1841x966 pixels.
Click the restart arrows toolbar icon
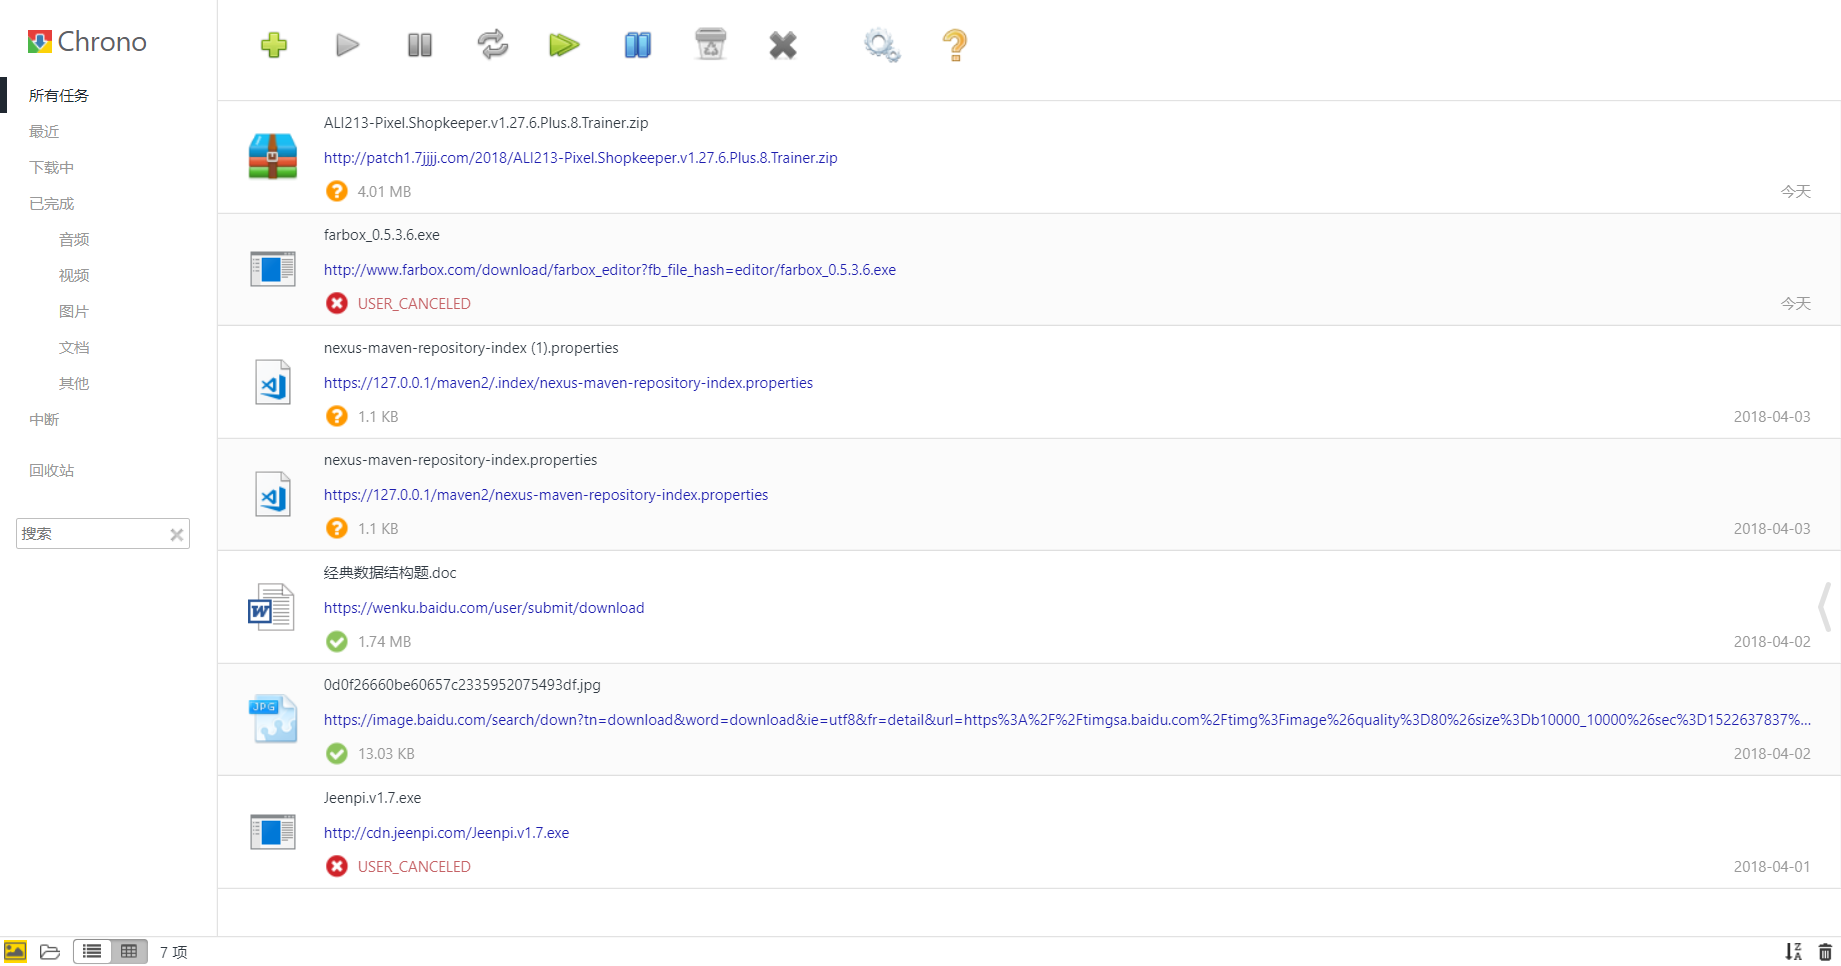492,44
